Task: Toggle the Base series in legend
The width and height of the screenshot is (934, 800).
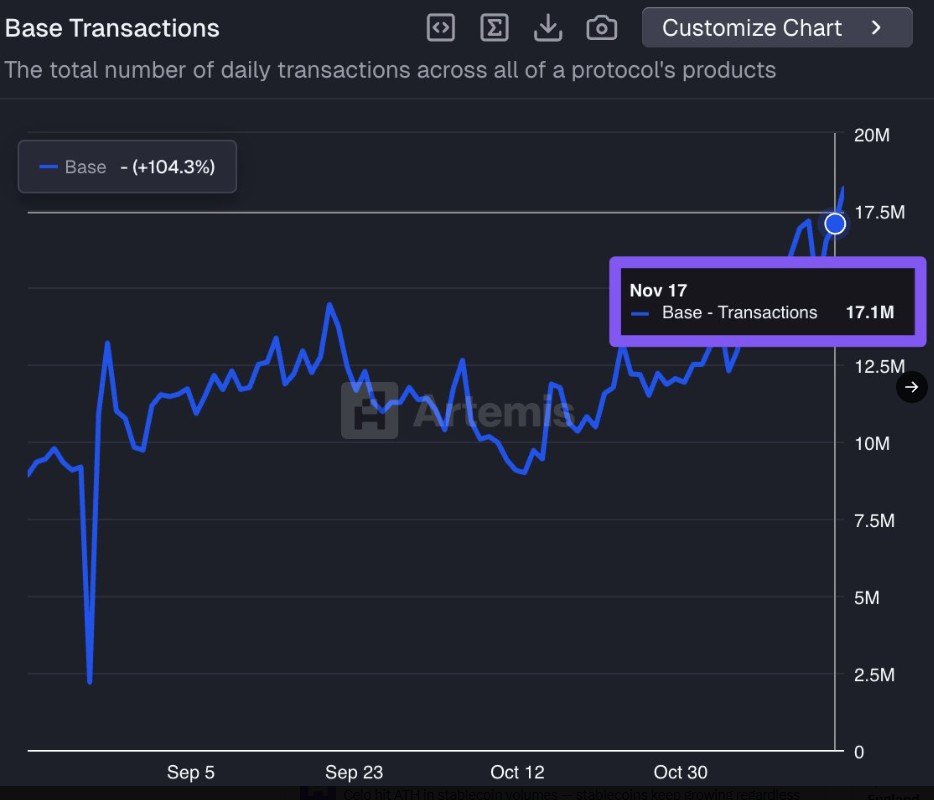Action: click(x=85, y=167)
